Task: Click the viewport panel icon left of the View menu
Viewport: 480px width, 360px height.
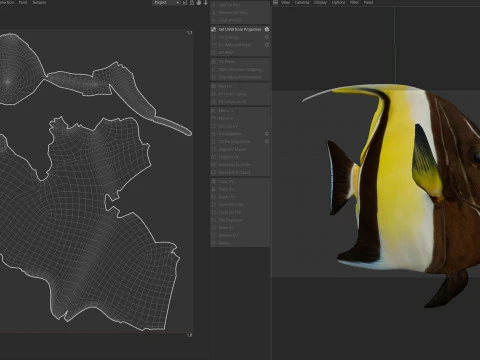Action: point(275,3)
